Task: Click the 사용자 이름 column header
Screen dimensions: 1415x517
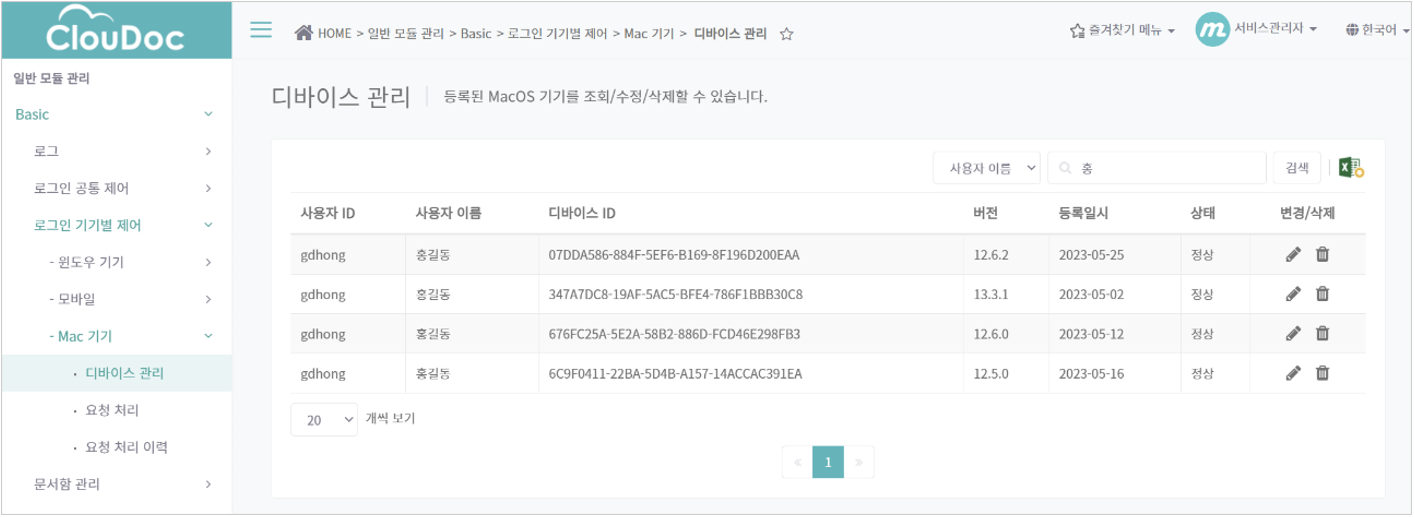Action: (x=449, y=213)
